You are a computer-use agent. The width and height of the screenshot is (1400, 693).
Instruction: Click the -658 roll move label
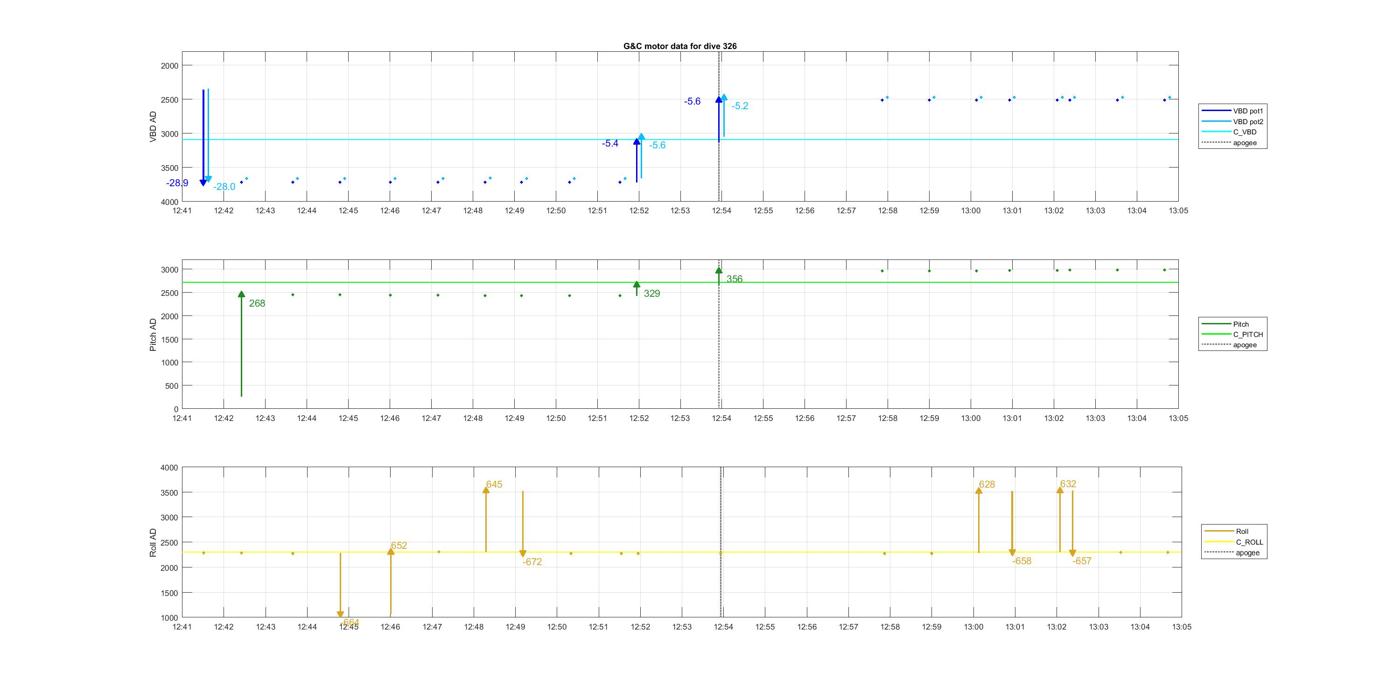pyautogui.click(x=1021, y=562)
